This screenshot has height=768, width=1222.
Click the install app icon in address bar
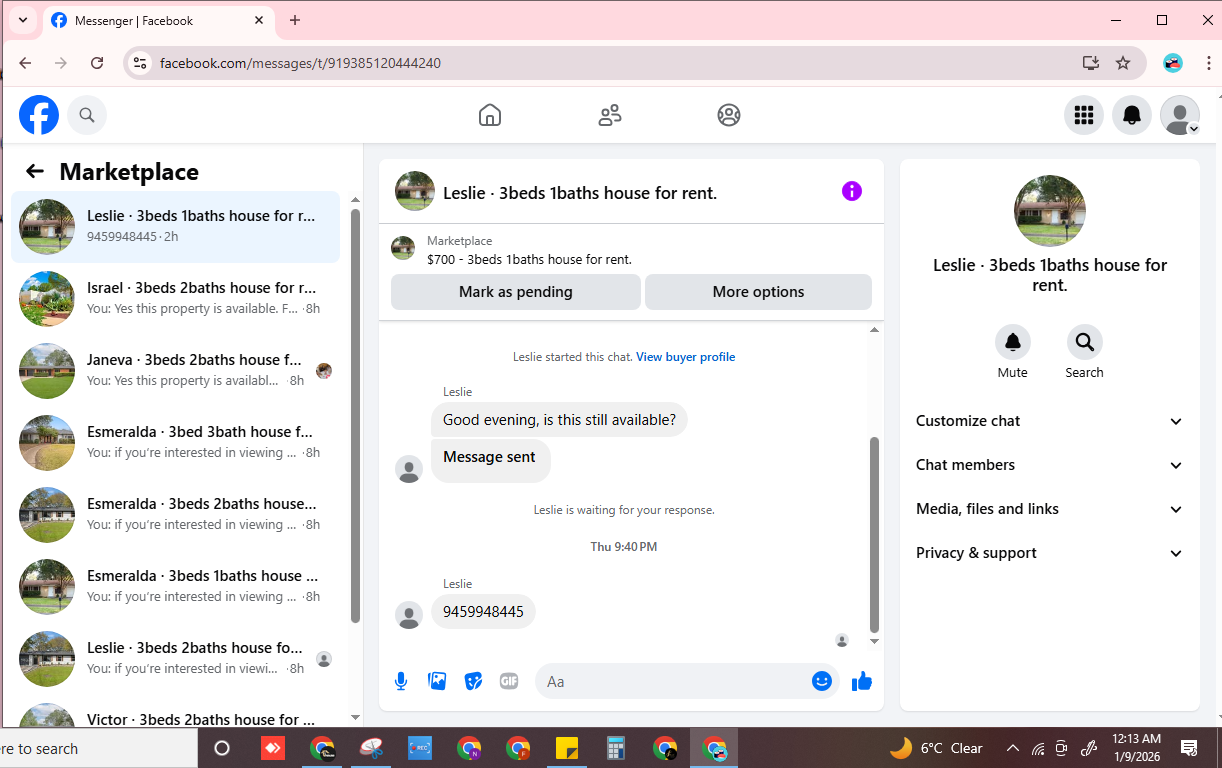pyautogui.click(x=1091, y=63)
